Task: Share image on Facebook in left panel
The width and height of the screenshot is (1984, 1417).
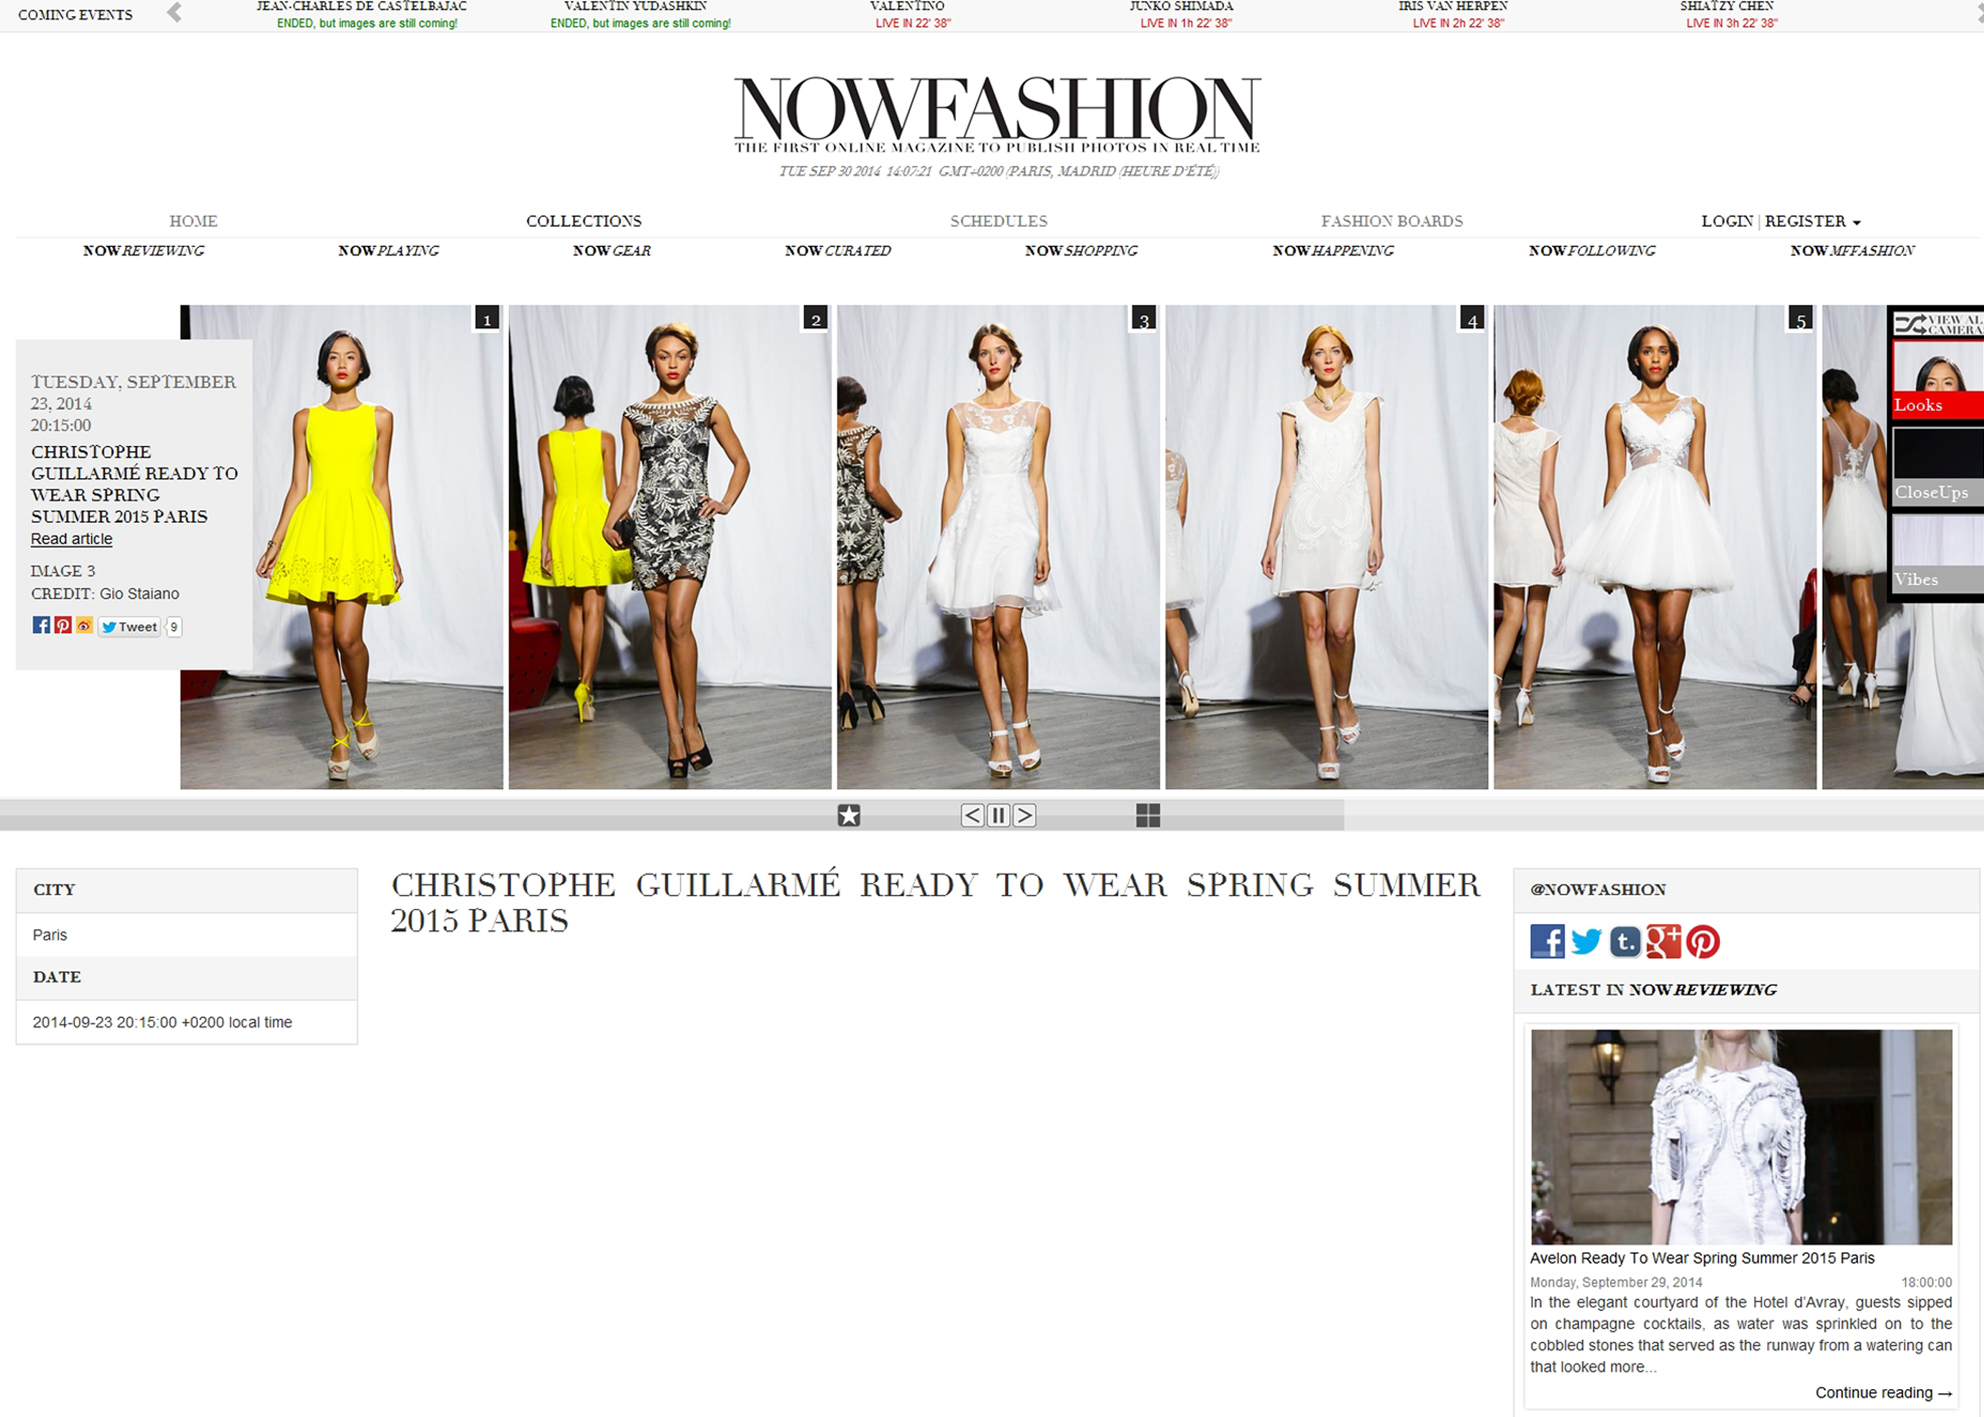Action: pyautogui.click(x=41, y=625)
